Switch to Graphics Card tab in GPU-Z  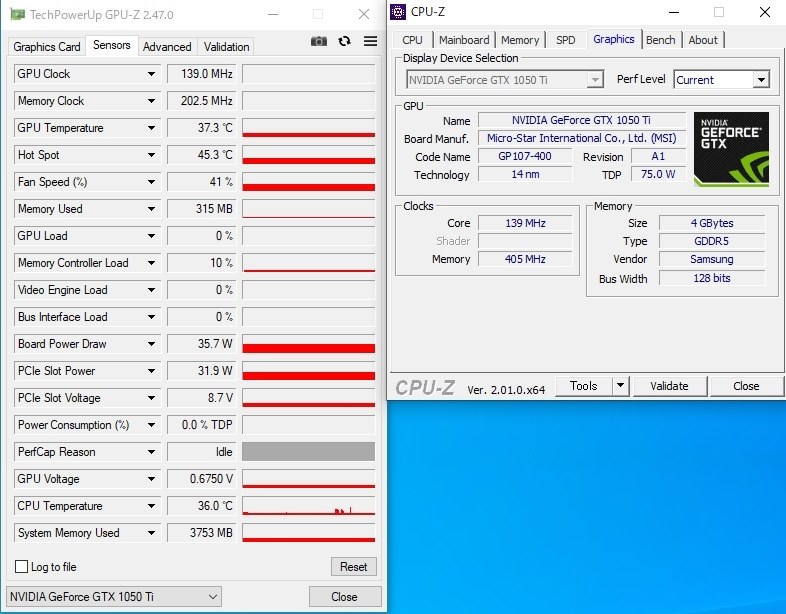point(47,47)
